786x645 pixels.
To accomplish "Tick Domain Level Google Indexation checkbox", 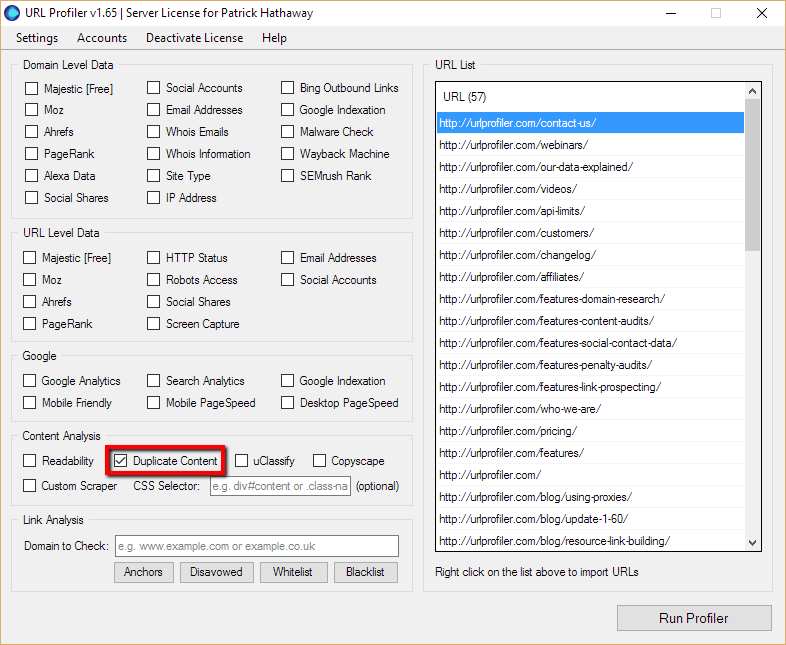I will click(x=287, y=110).
